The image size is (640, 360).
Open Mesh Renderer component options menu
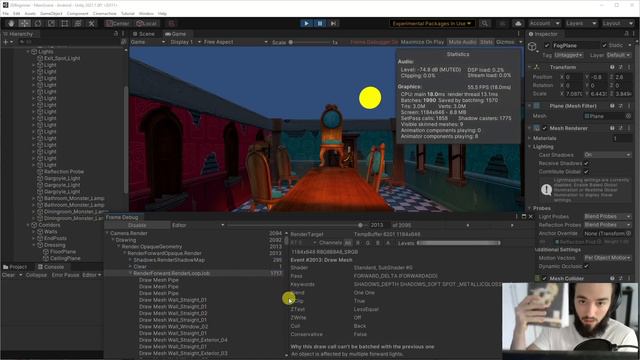click(629, 128)
